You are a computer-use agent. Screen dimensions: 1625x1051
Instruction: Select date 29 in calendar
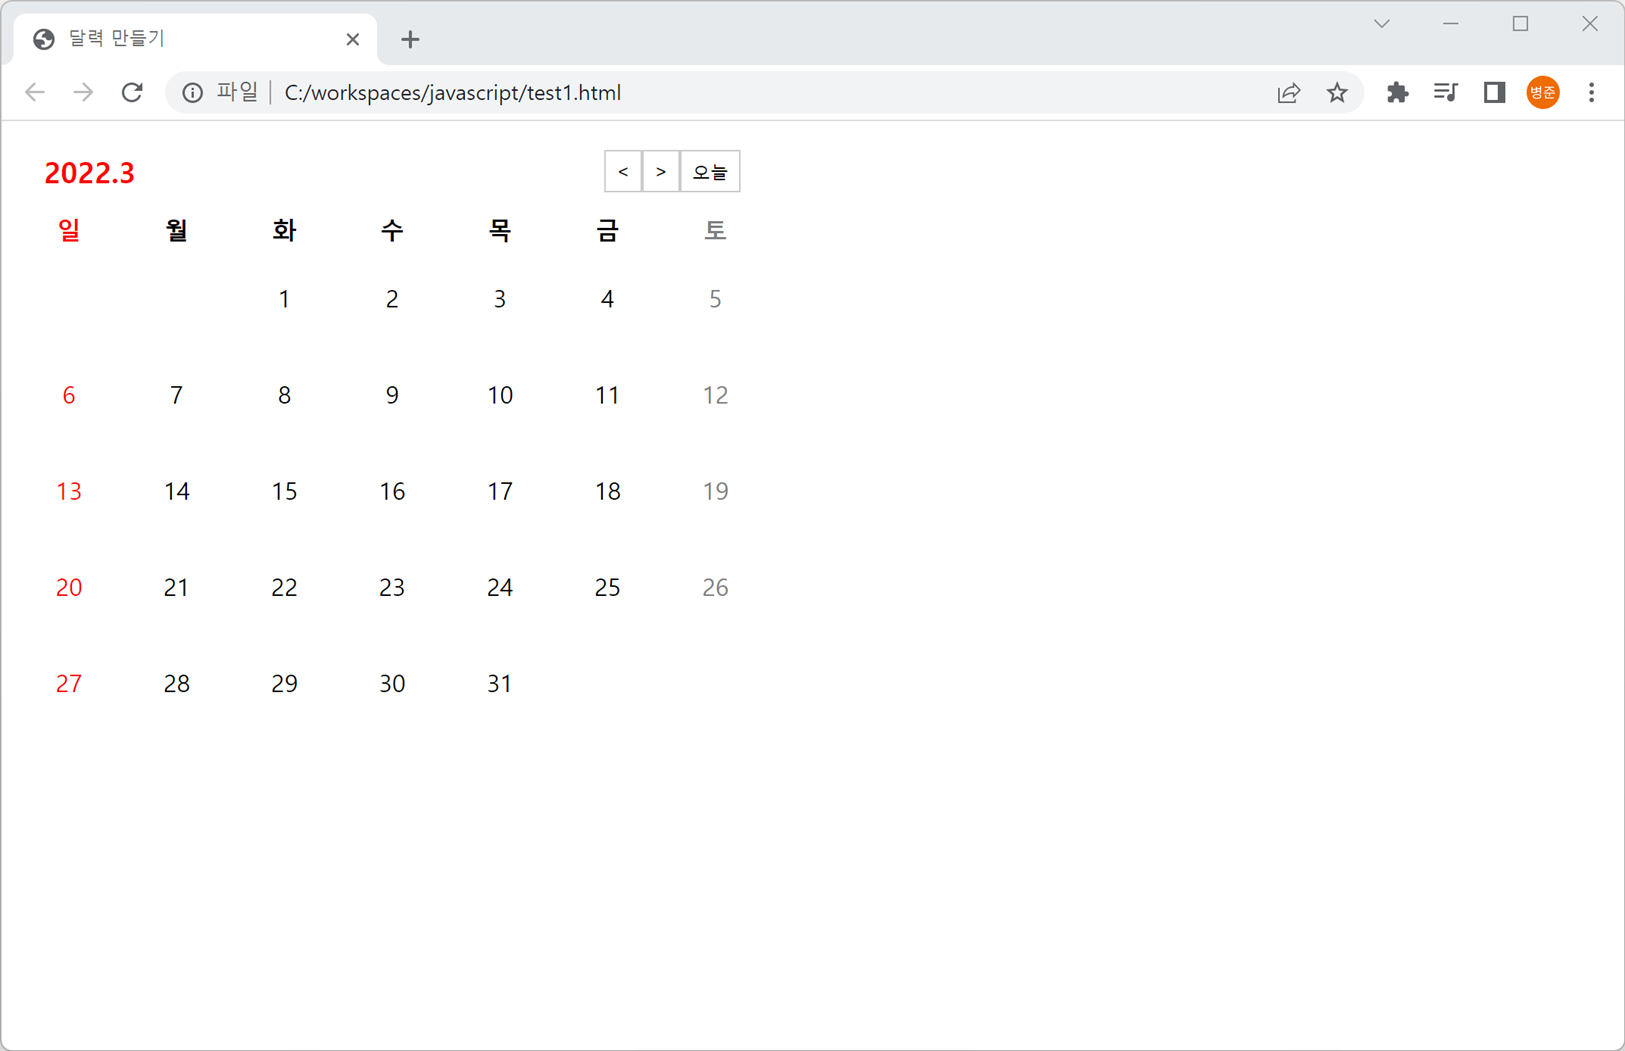(x=284, y=683)
